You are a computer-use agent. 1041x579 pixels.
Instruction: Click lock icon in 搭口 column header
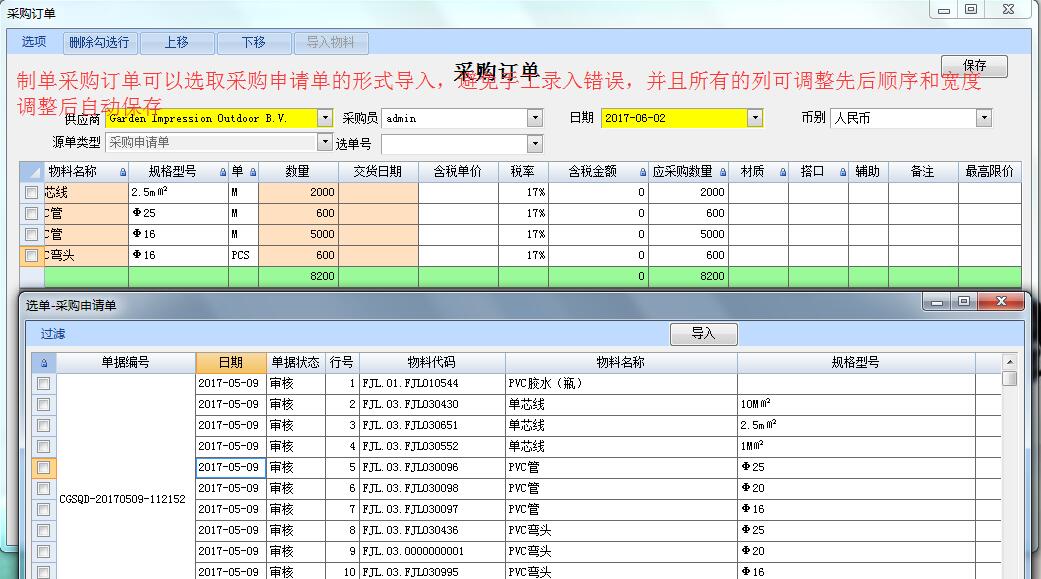point(842,172)
